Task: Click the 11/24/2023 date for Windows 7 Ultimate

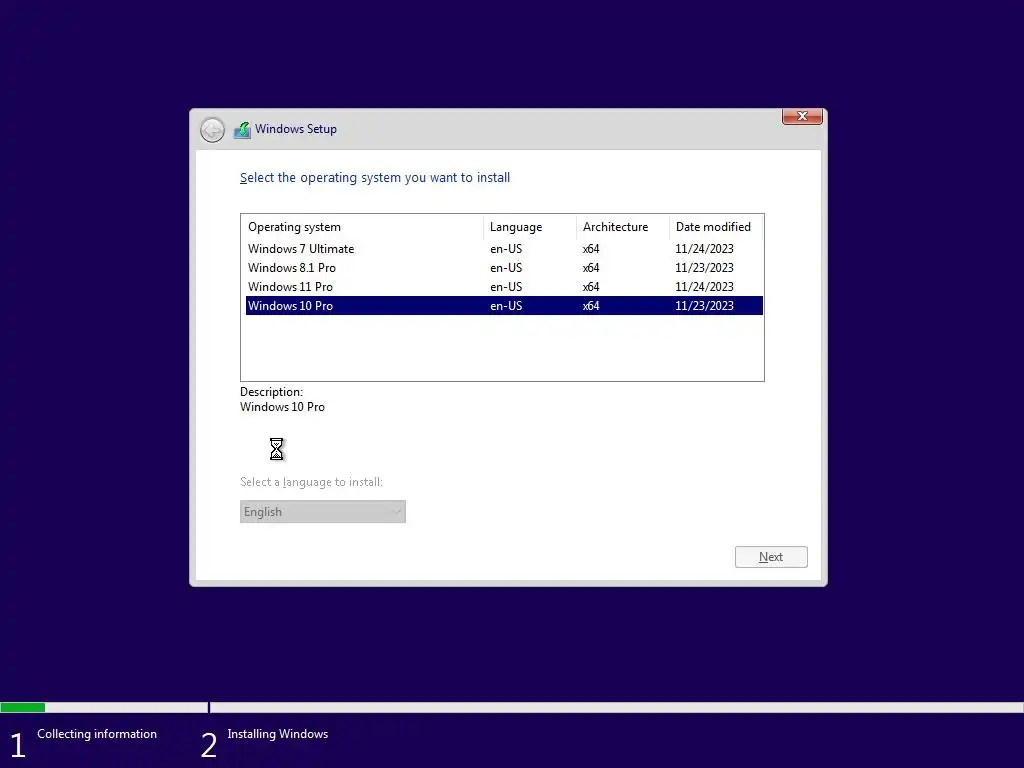Action: (704, 249)
